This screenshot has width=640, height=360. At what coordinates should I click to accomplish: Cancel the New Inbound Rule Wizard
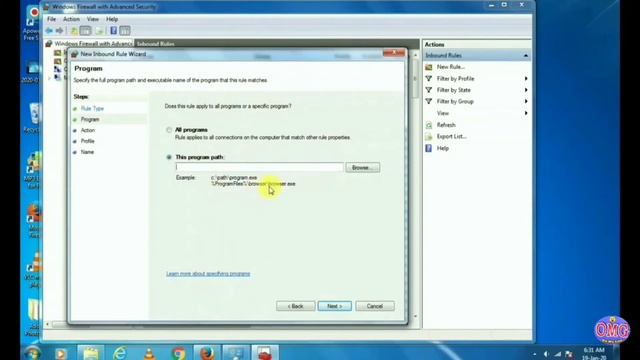[375, 306]
